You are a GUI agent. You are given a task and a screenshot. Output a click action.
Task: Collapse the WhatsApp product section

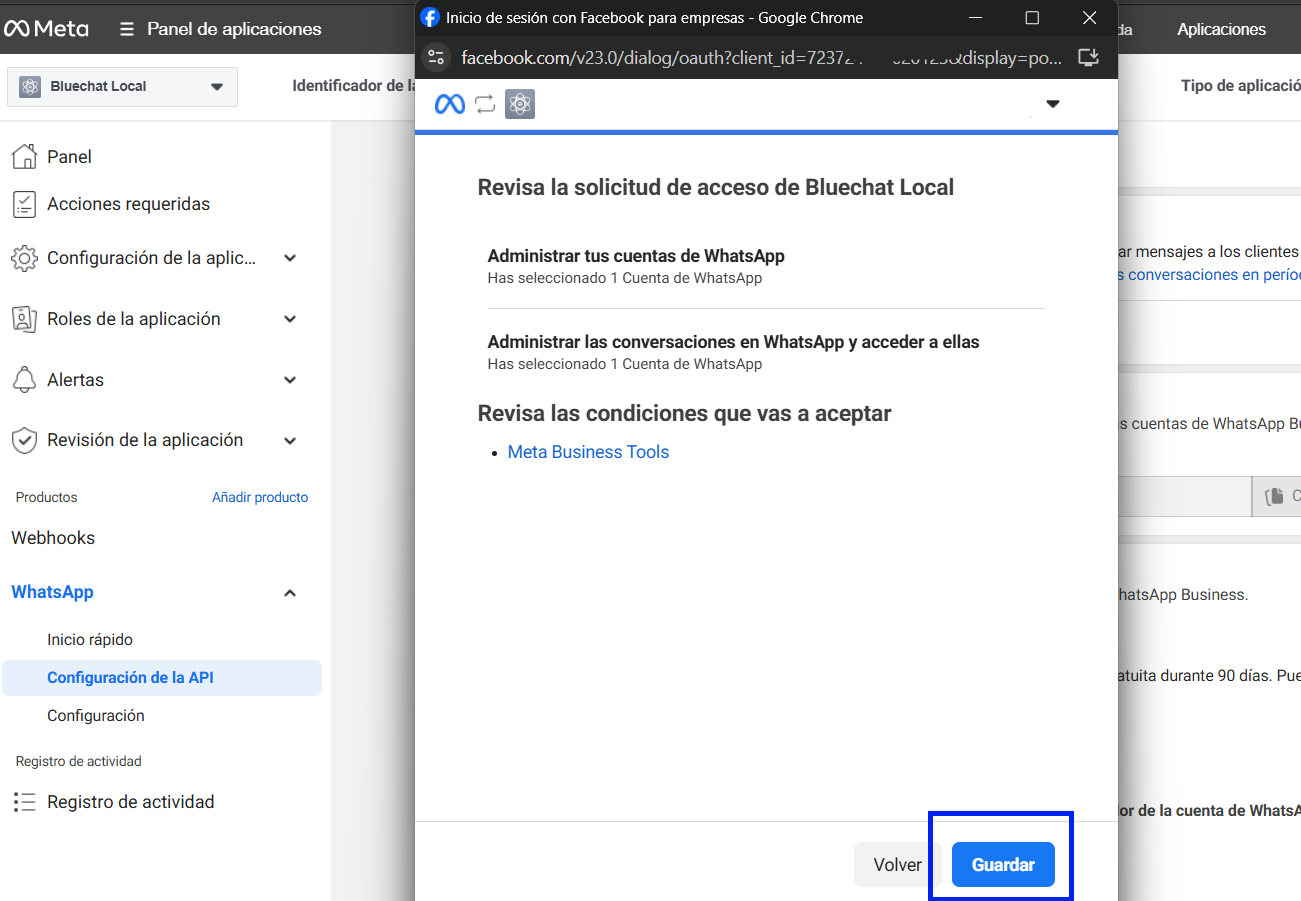(290, 593)
